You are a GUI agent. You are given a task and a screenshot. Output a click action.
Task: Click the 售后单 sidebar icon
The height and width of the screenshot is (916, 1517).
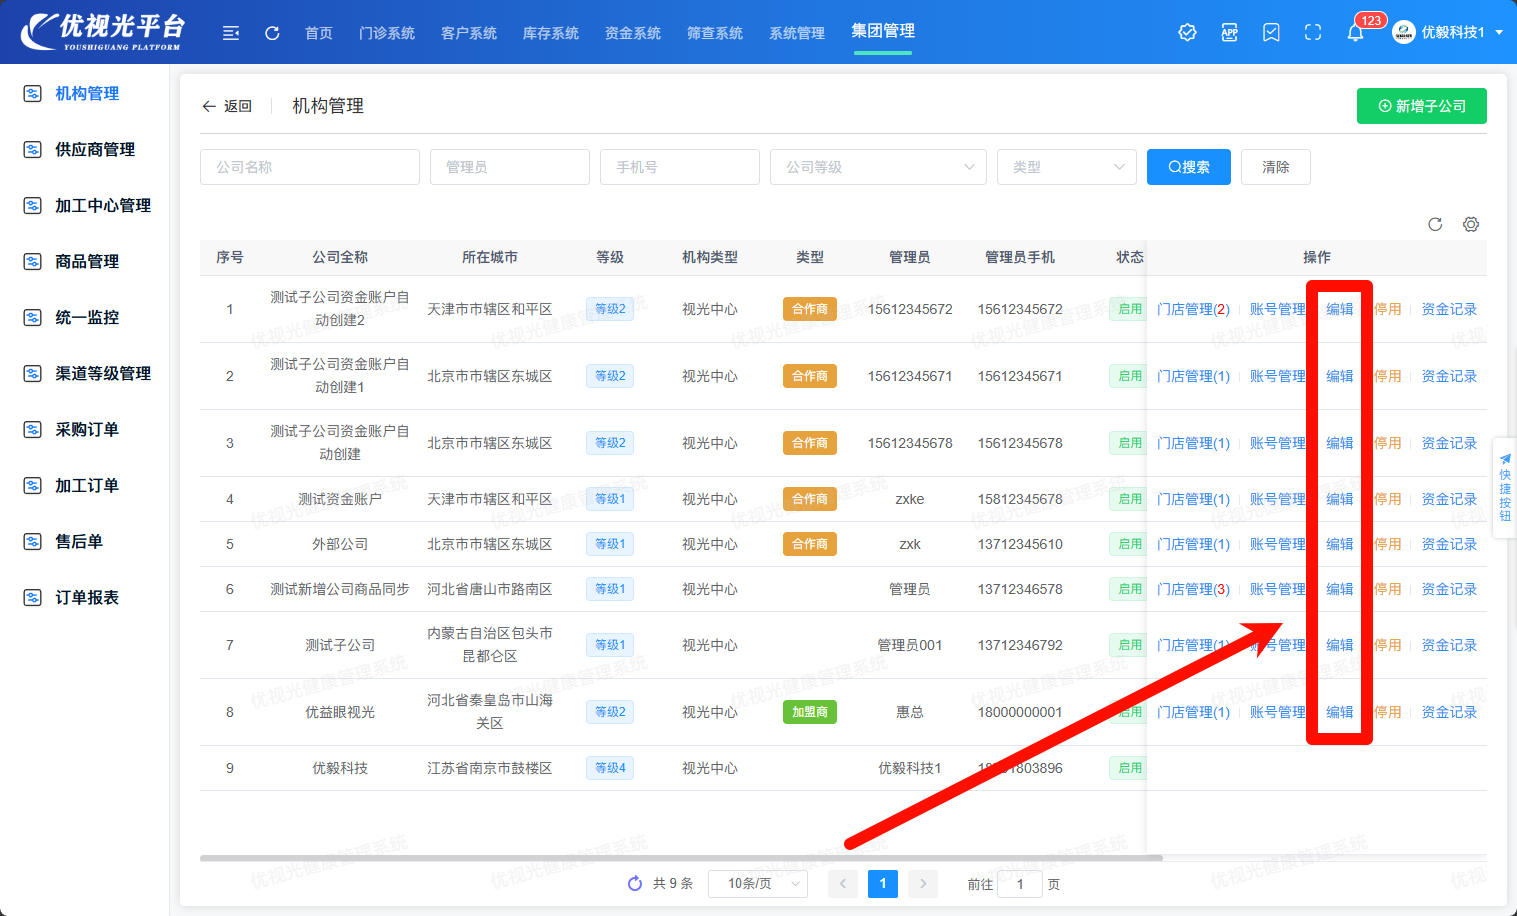(x=33, y=541)
